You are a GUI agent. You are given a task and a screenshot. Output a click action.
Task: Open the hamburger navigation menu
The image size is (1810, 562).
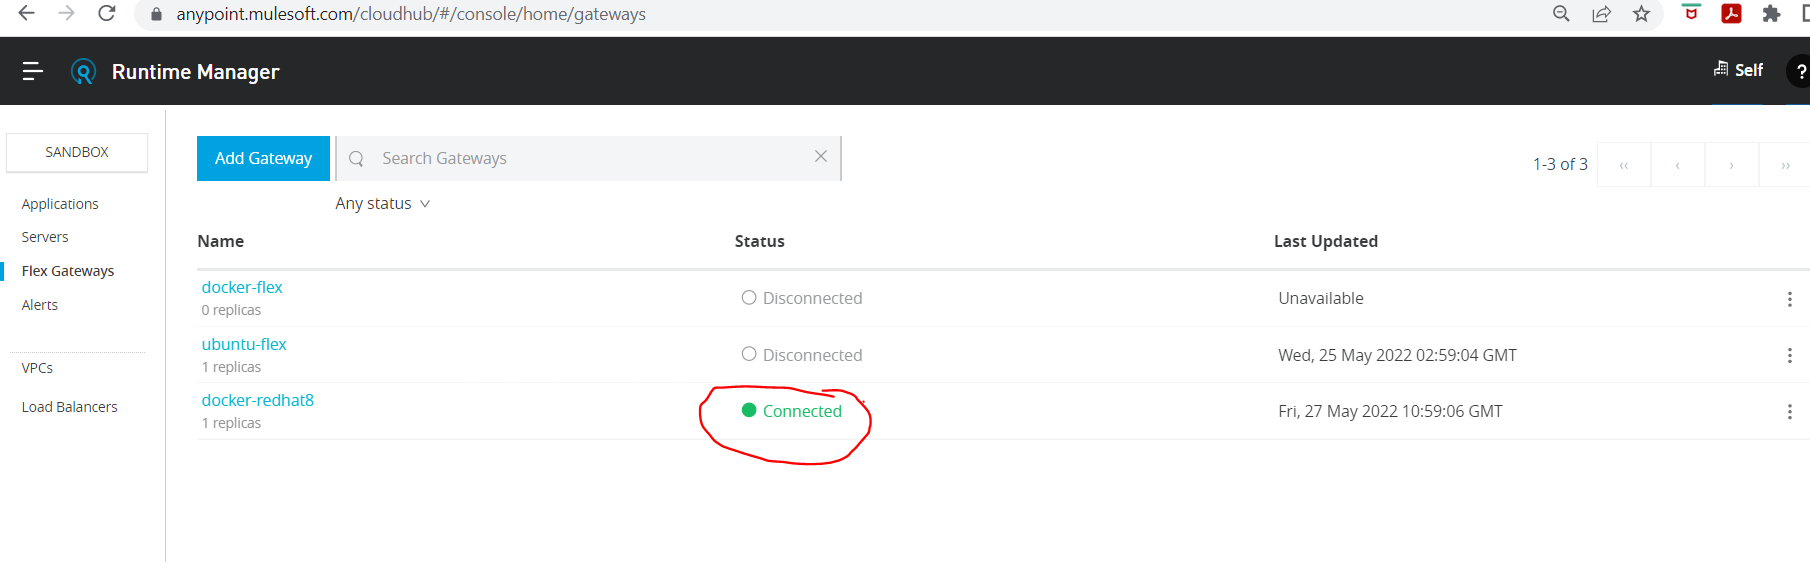(x=33, y=71)
